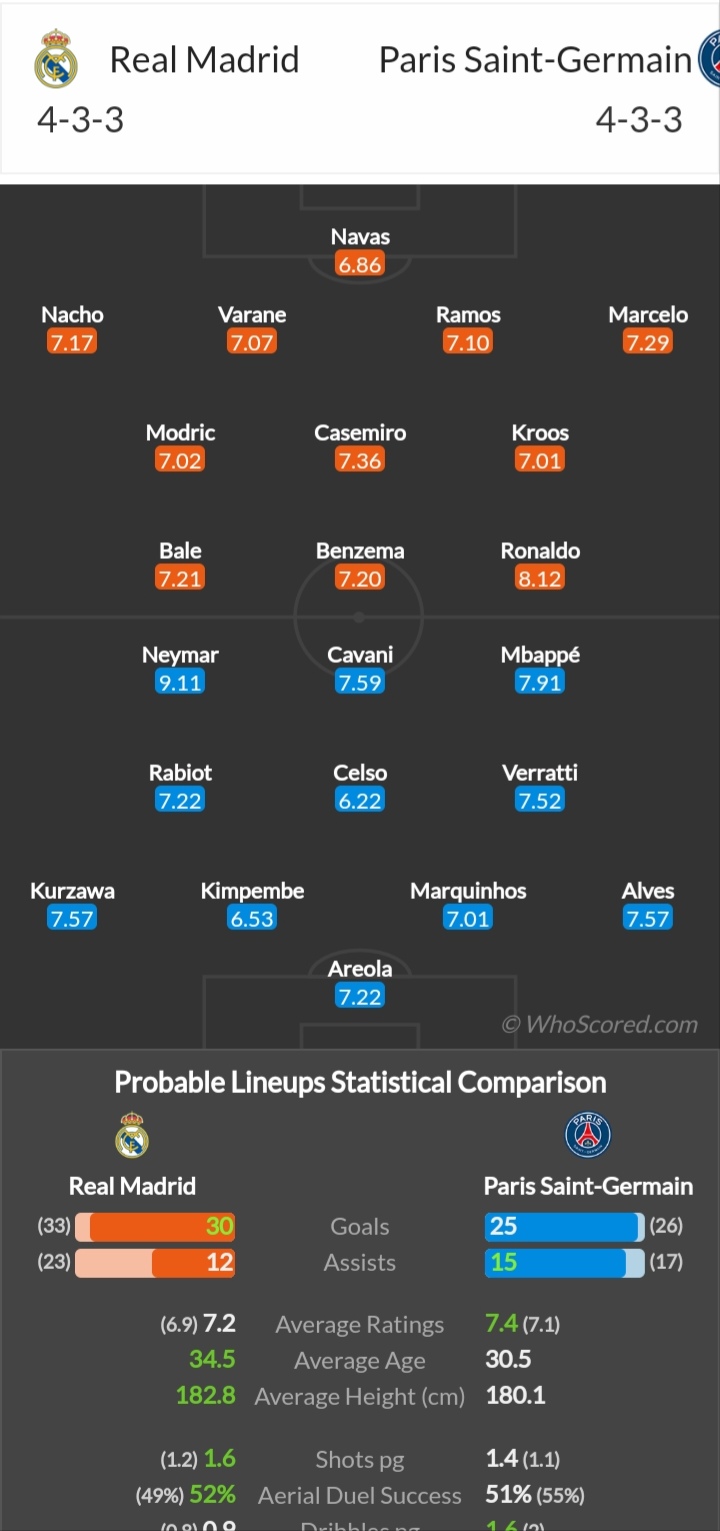Image resolution: width=720 pixels, height=1531 pixels.
Task: Tap Navas goalkeeper rating 6.86
Action: (360, 264)
